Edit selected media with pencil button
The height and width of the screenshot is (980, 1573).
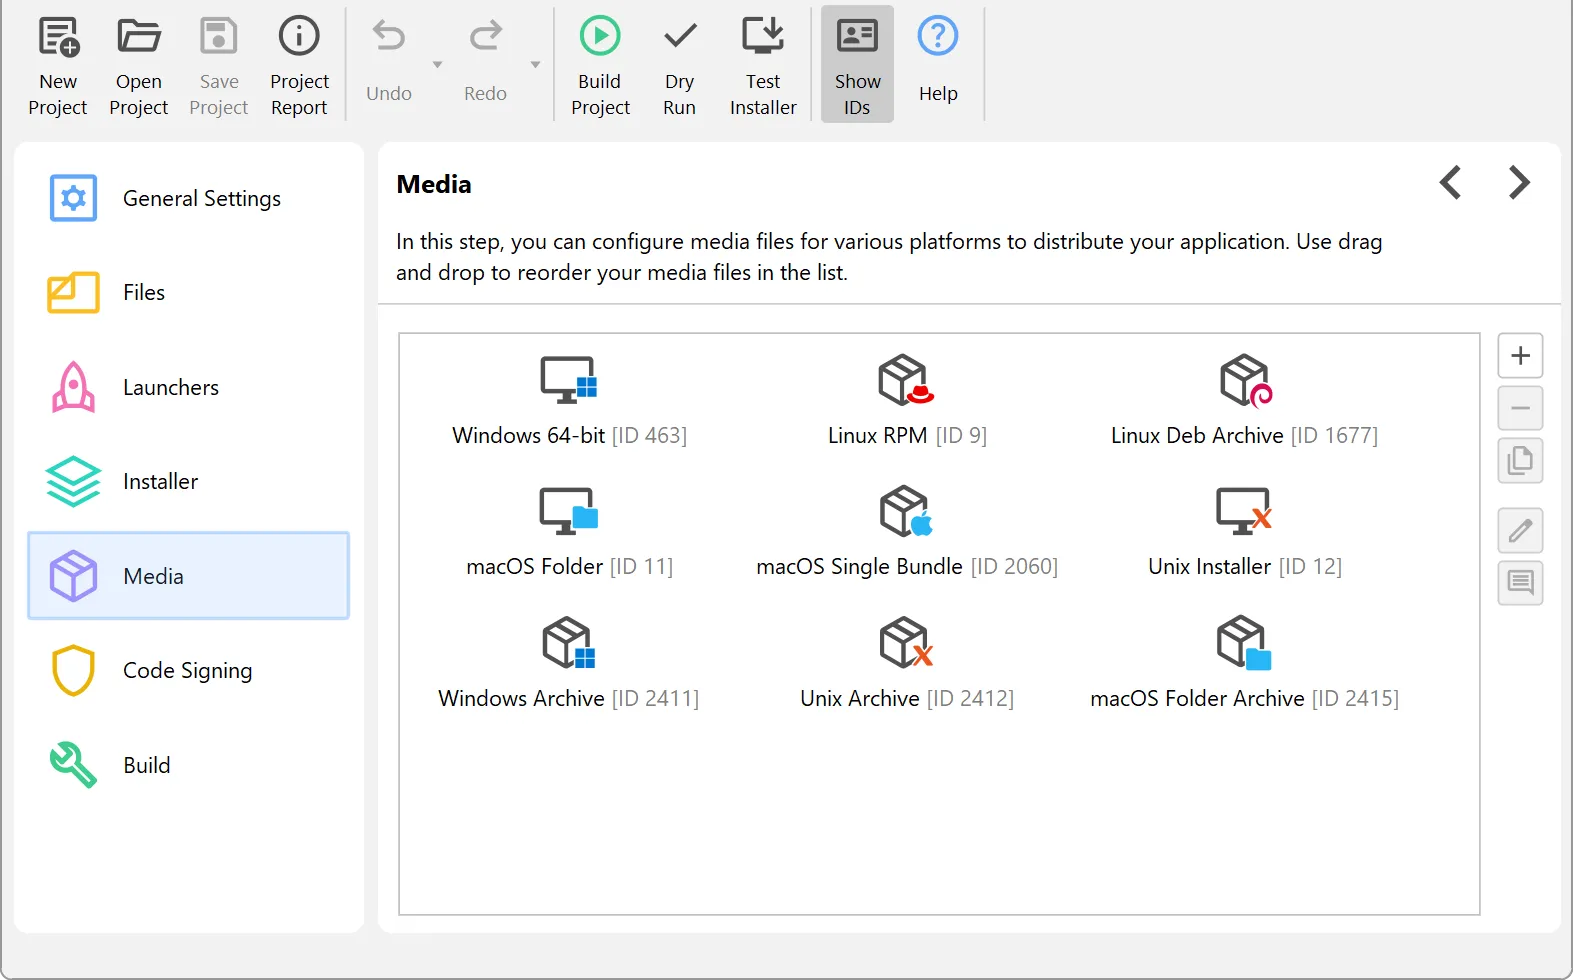[x=1520, y=530]
